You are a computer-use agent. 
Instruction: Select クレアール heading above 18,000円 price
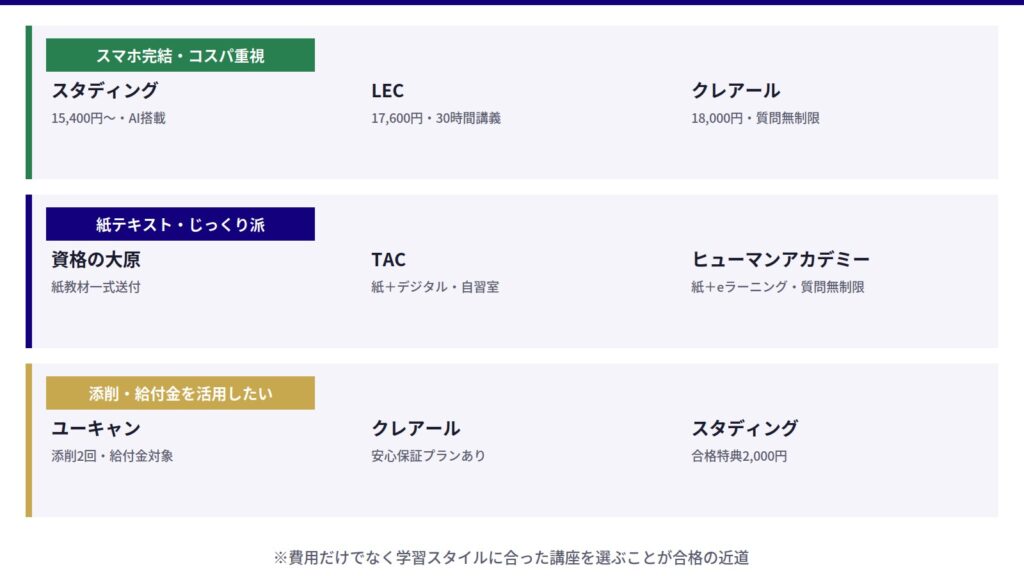[x=735, y=91]
